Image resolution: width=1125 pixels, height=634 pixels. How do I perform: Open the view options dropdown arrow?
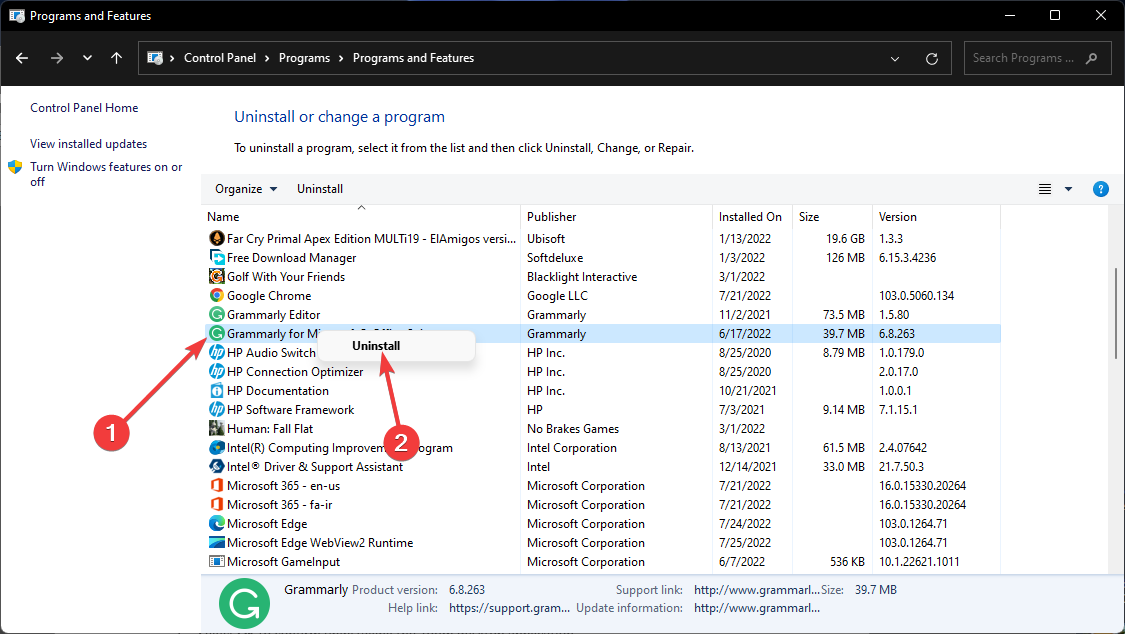click(1068, 189)
